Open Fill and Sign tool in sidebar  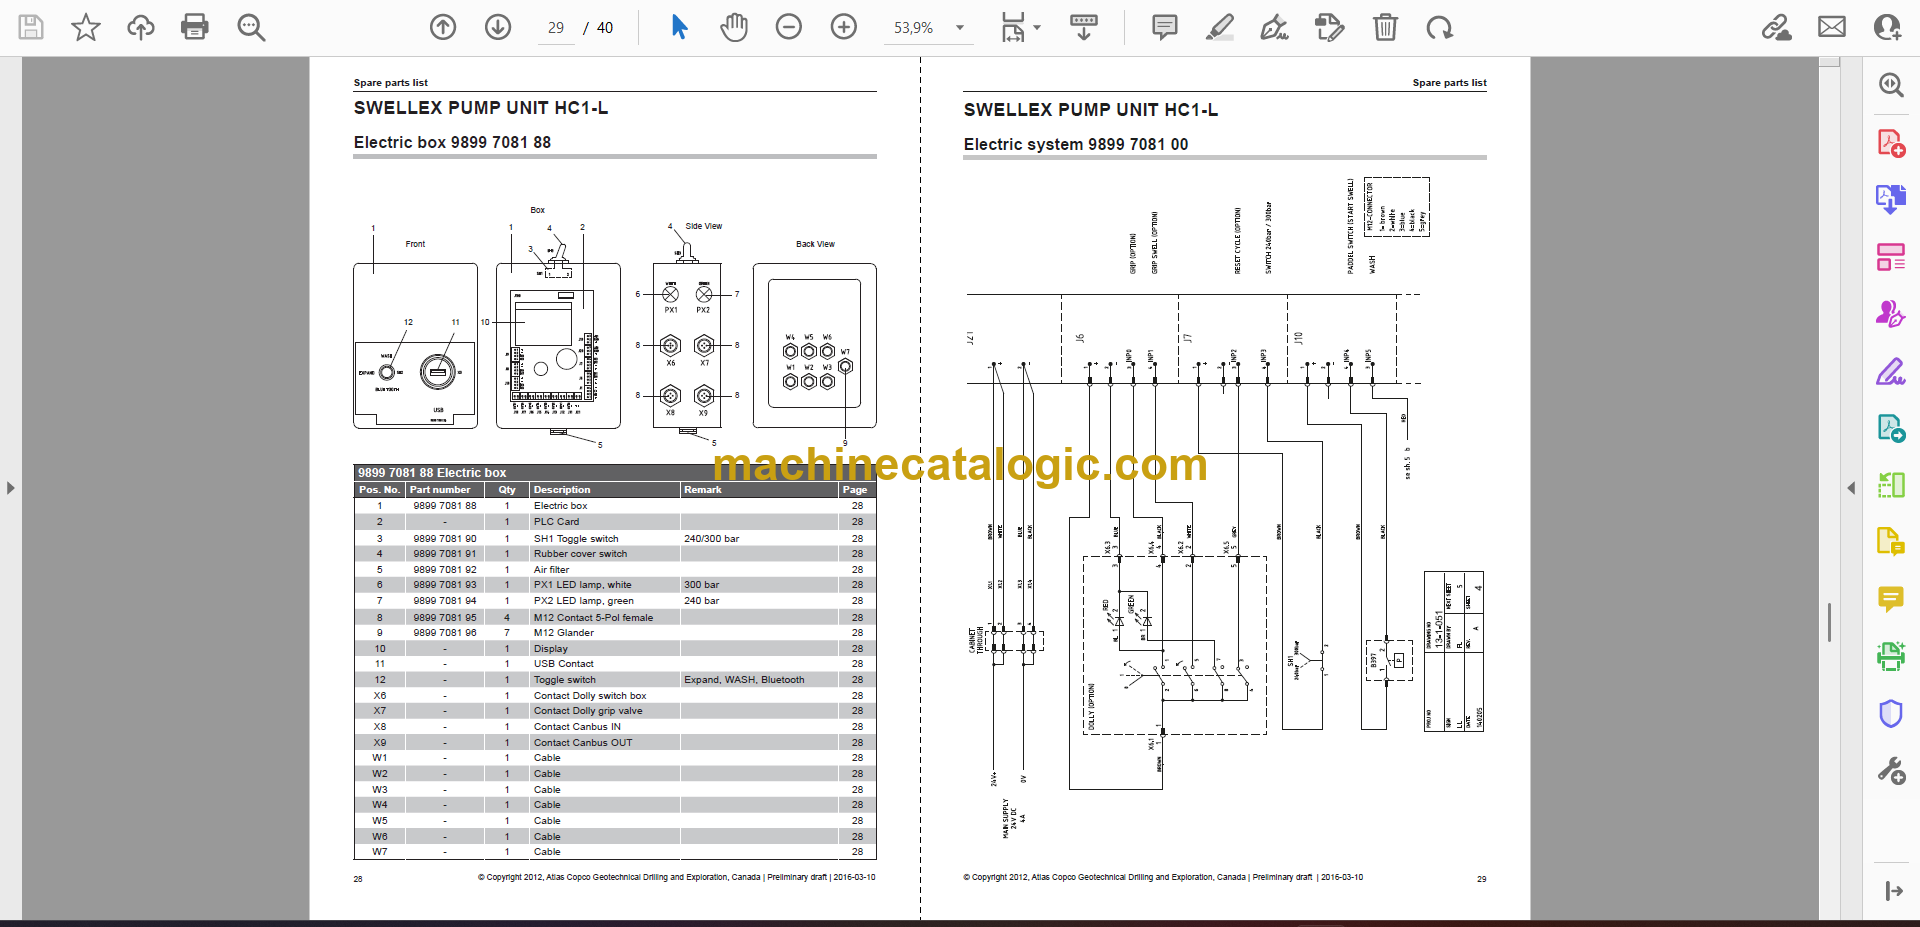coord(1890,371)
